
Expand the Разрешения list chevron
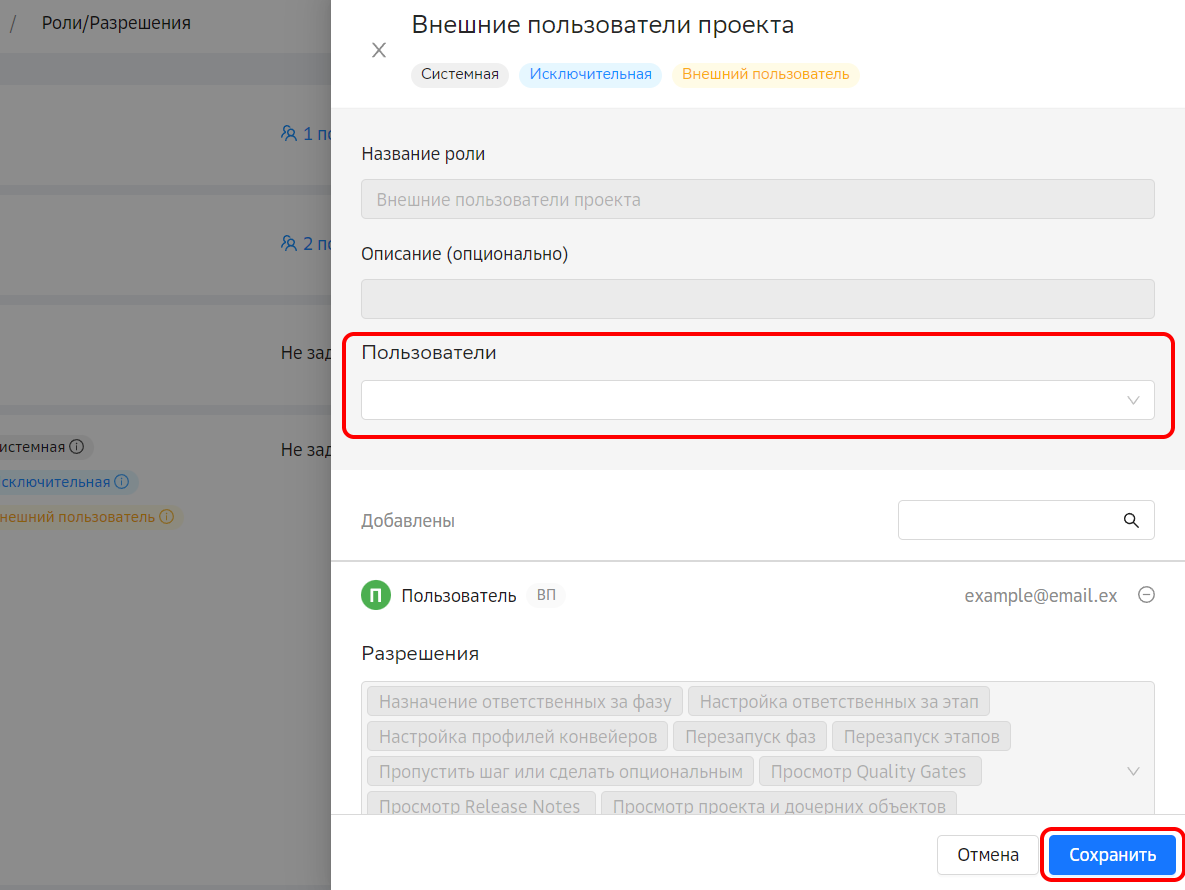tap(1133, 771)
